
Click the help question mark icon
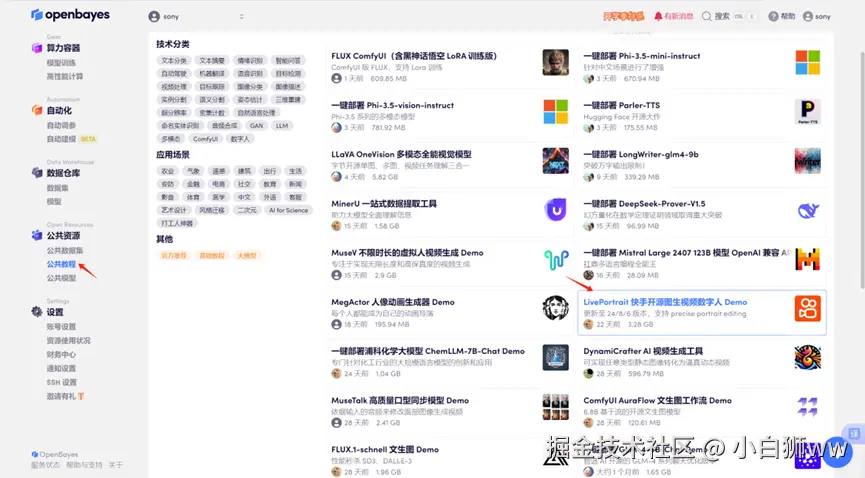coord(773,17)
